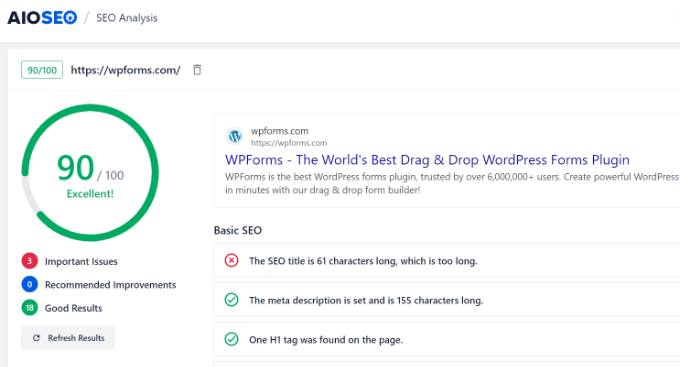
Task: Select the Good Results label
Action: point(74,308)
